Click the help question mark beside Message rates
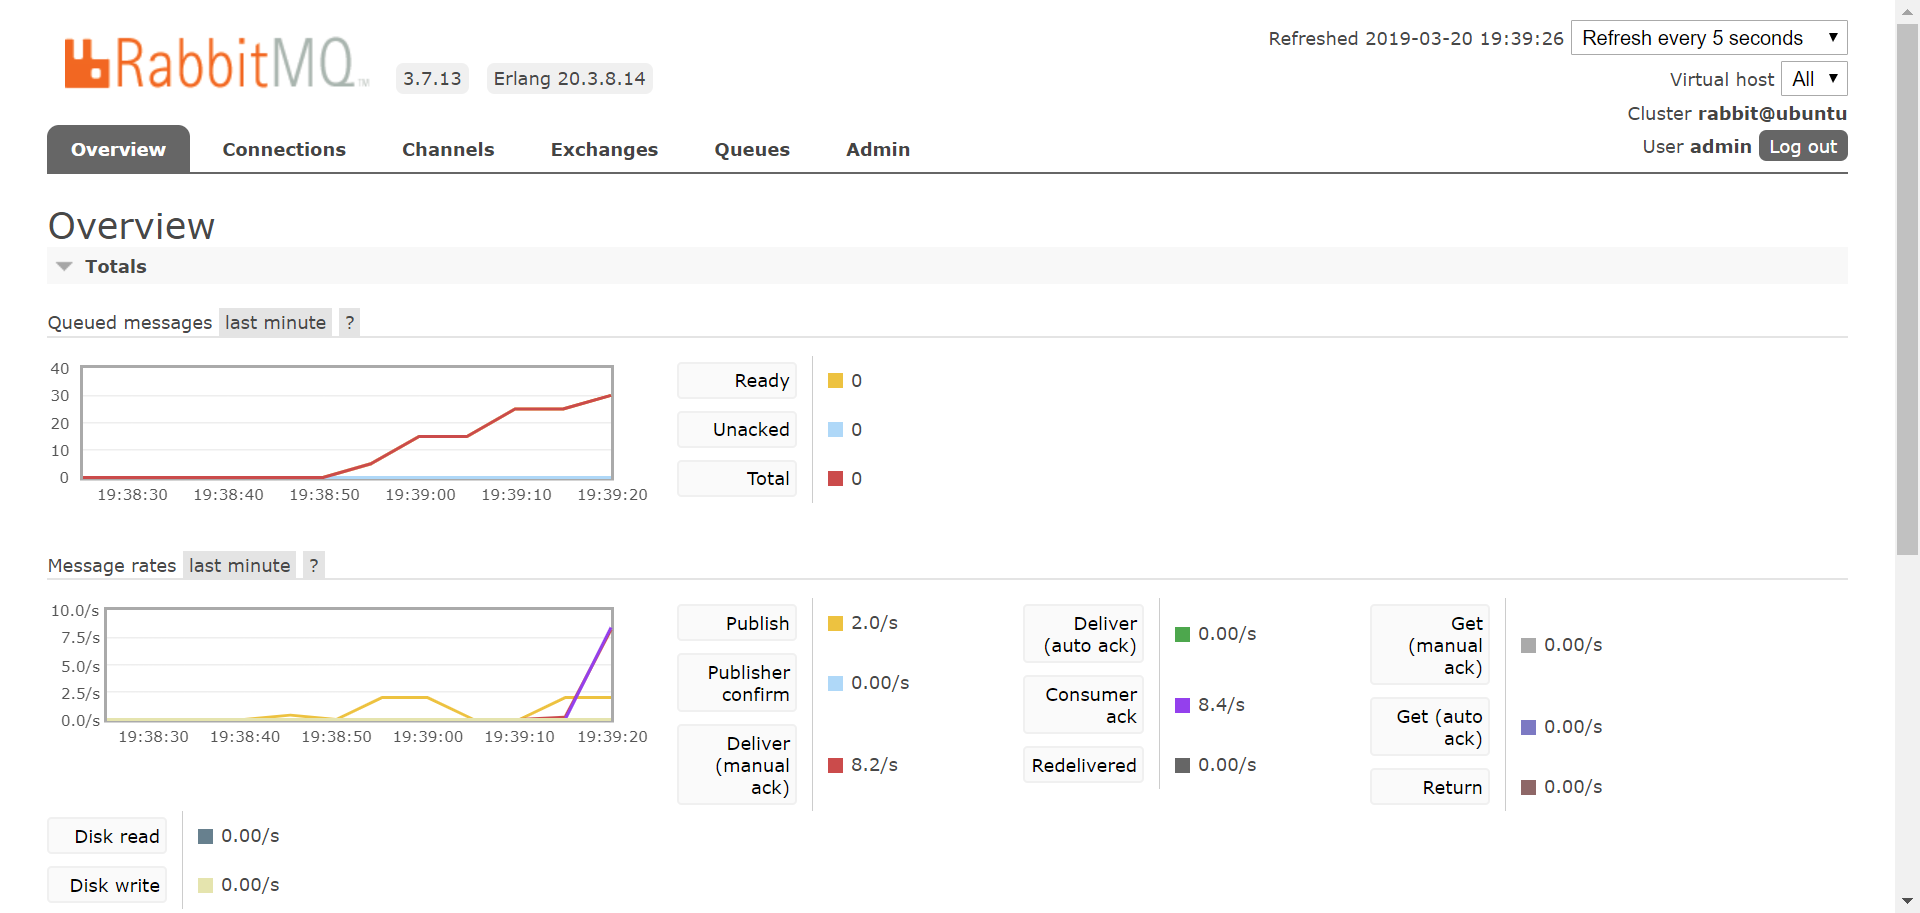The image size is (1920, 913). click(x=314, y=565)
